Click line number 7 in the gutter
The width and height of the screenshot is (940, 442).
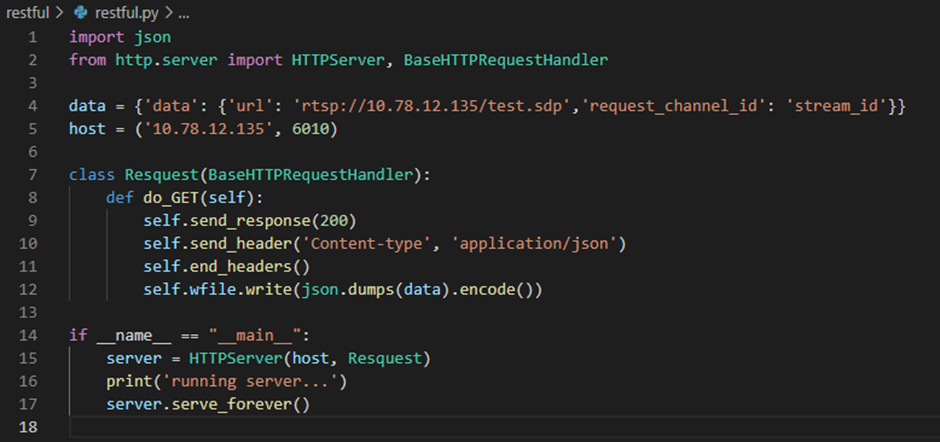pos(32,175)
